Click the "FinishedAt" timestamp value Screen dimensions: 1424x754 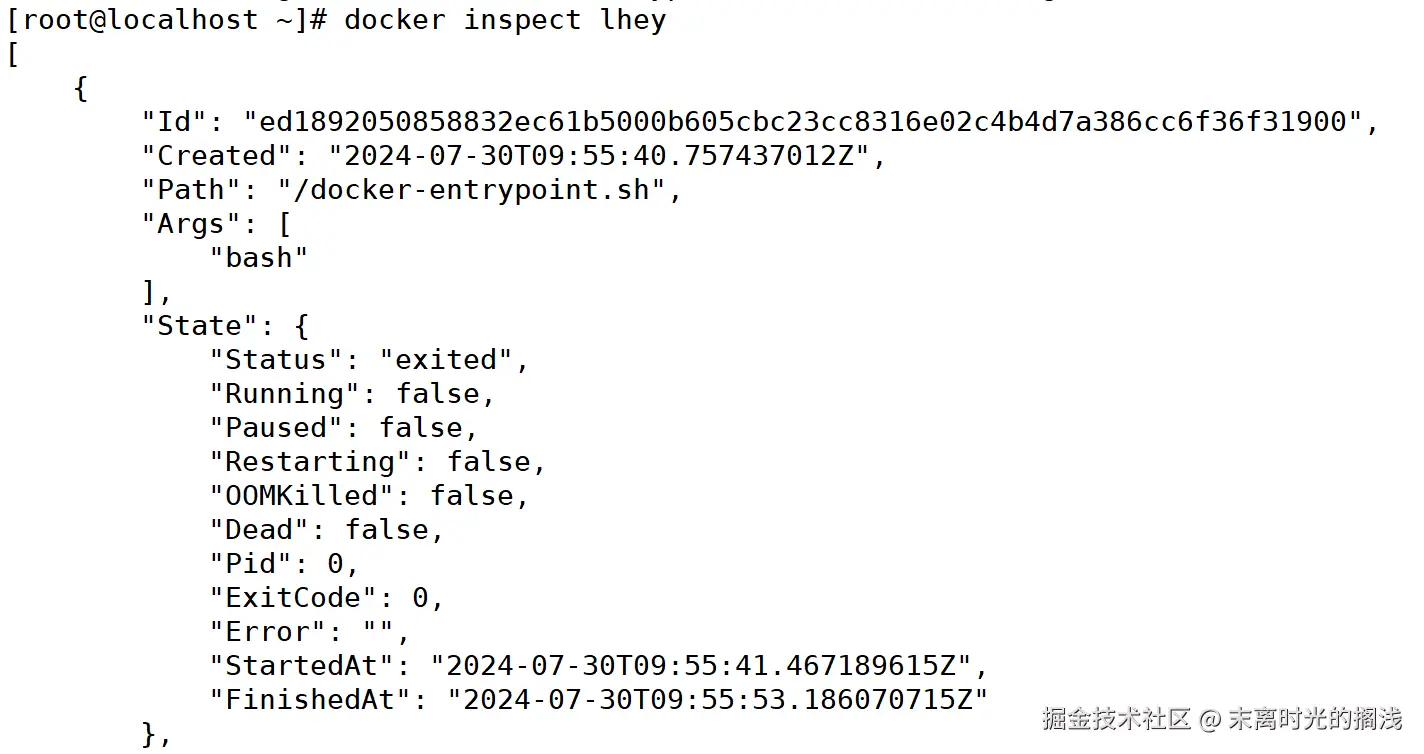[x=718, y=700]
